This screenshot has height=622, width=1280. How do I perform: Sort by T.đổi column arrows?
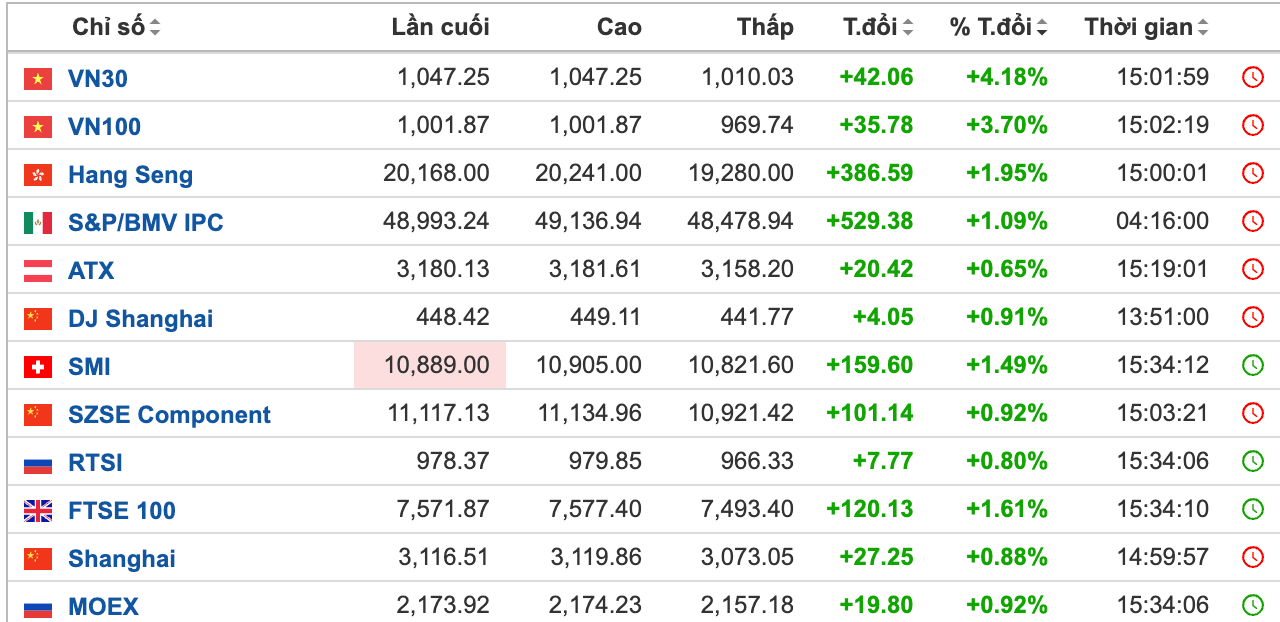(907, 28)
